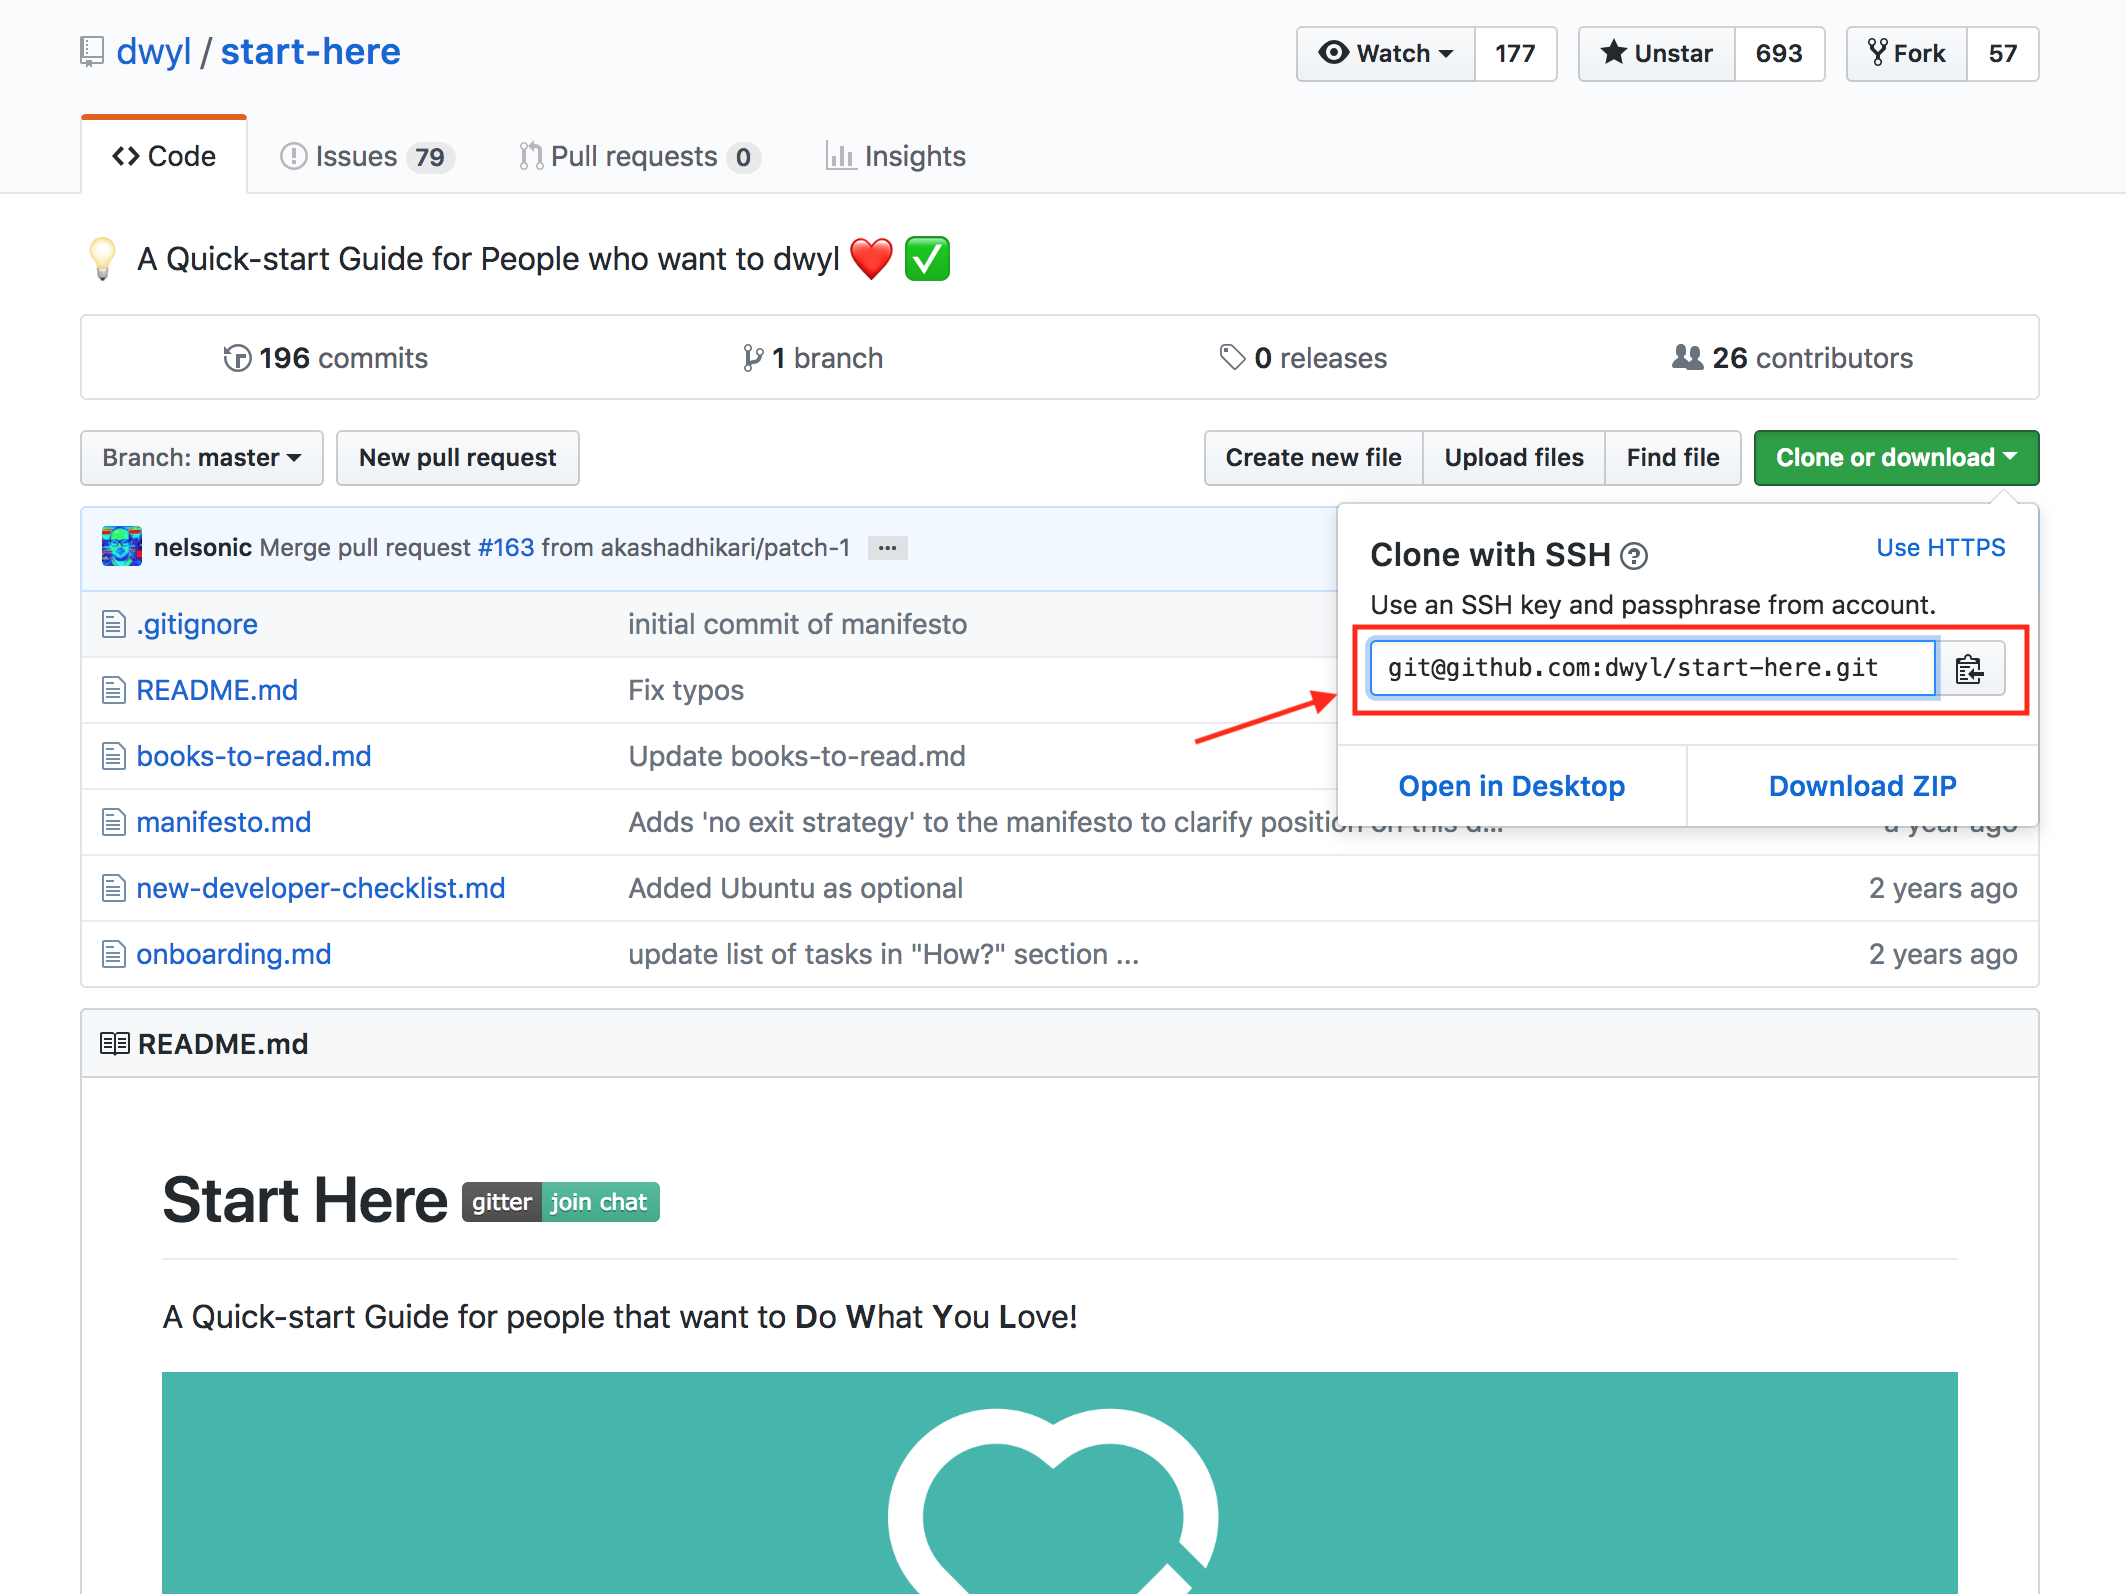2126x1594 pixels.
Task: View the 196 commits history
Action: pyautogui.click(x=326, y=358)
